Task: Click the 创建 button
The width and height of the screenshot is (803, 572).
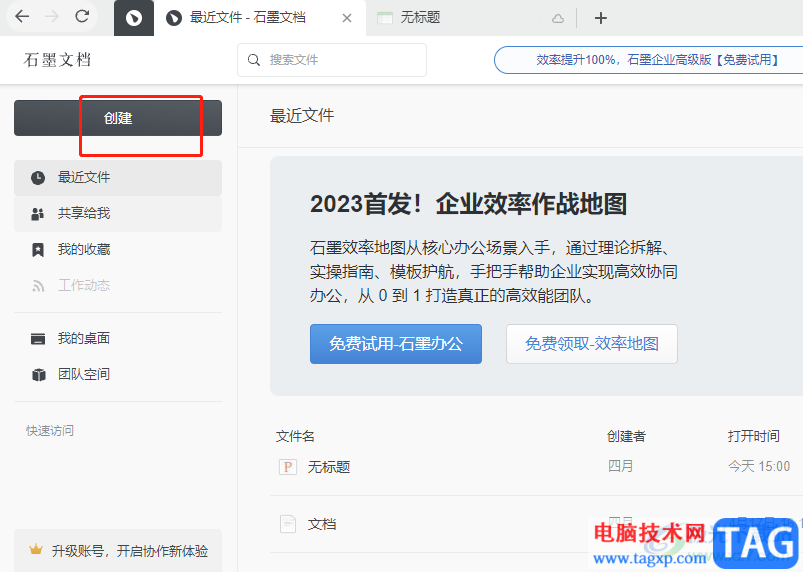Action: coord(118,118)
